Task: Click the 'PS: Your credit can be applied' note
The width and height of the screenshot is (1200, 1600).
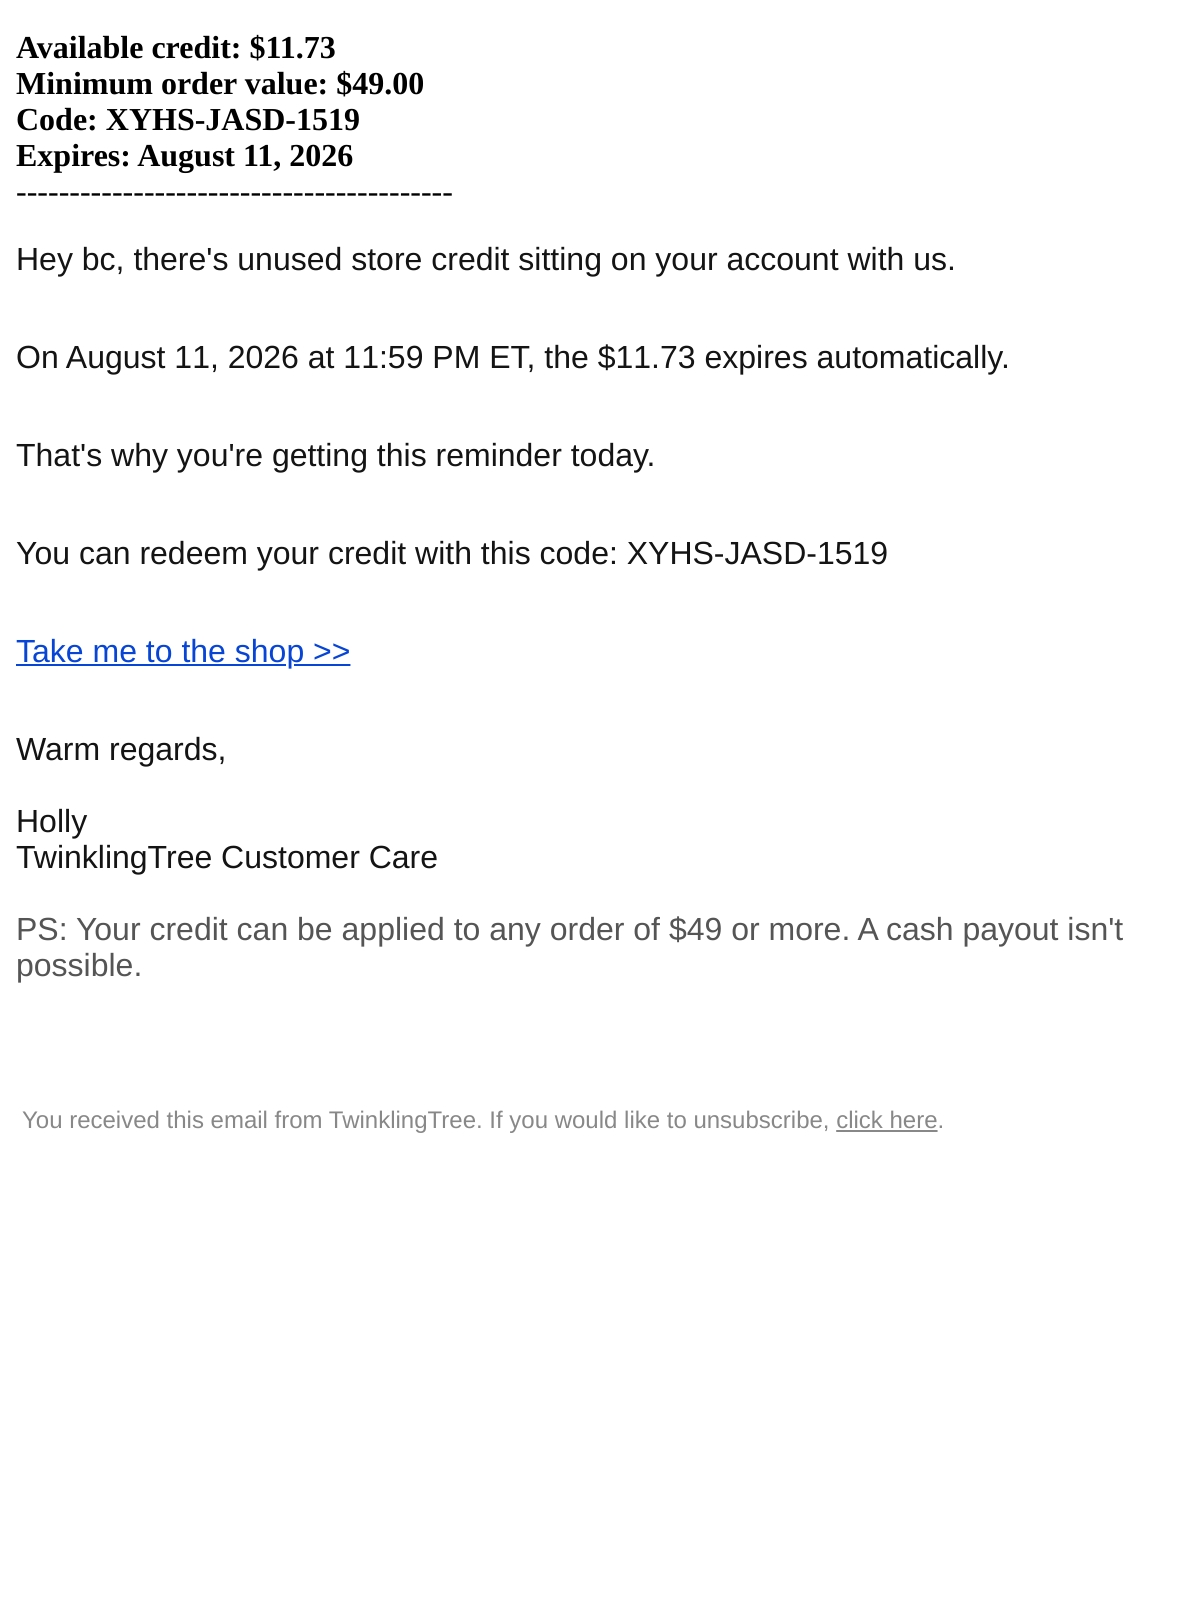Action: (x=570, y=948)
